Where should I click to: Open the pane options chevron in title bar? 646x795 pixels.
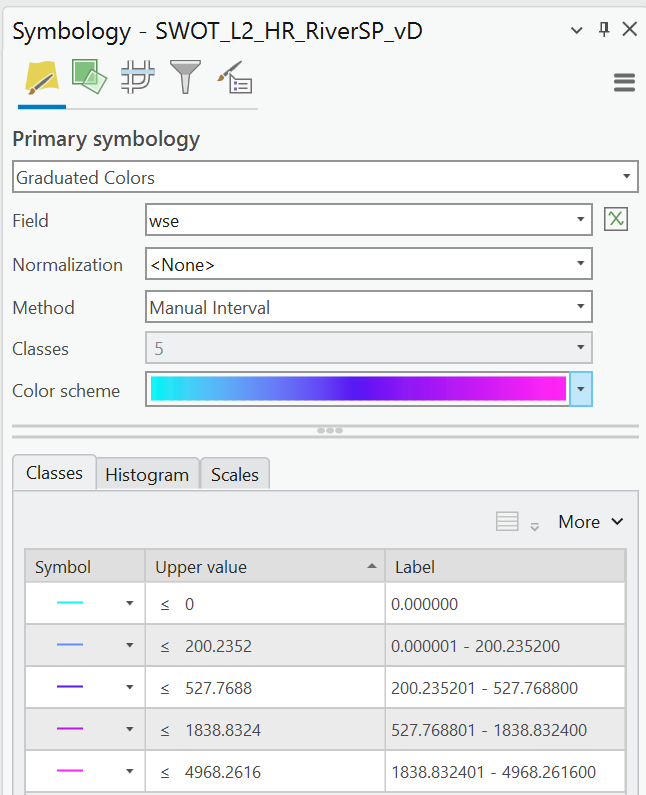point(577,30)
